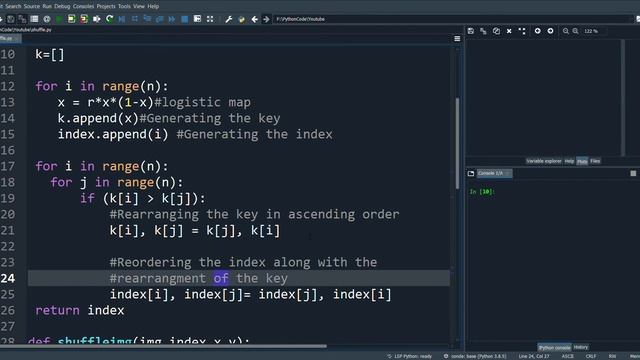
Task: Stop debugging with blue square icon
Action: (184, 19)
